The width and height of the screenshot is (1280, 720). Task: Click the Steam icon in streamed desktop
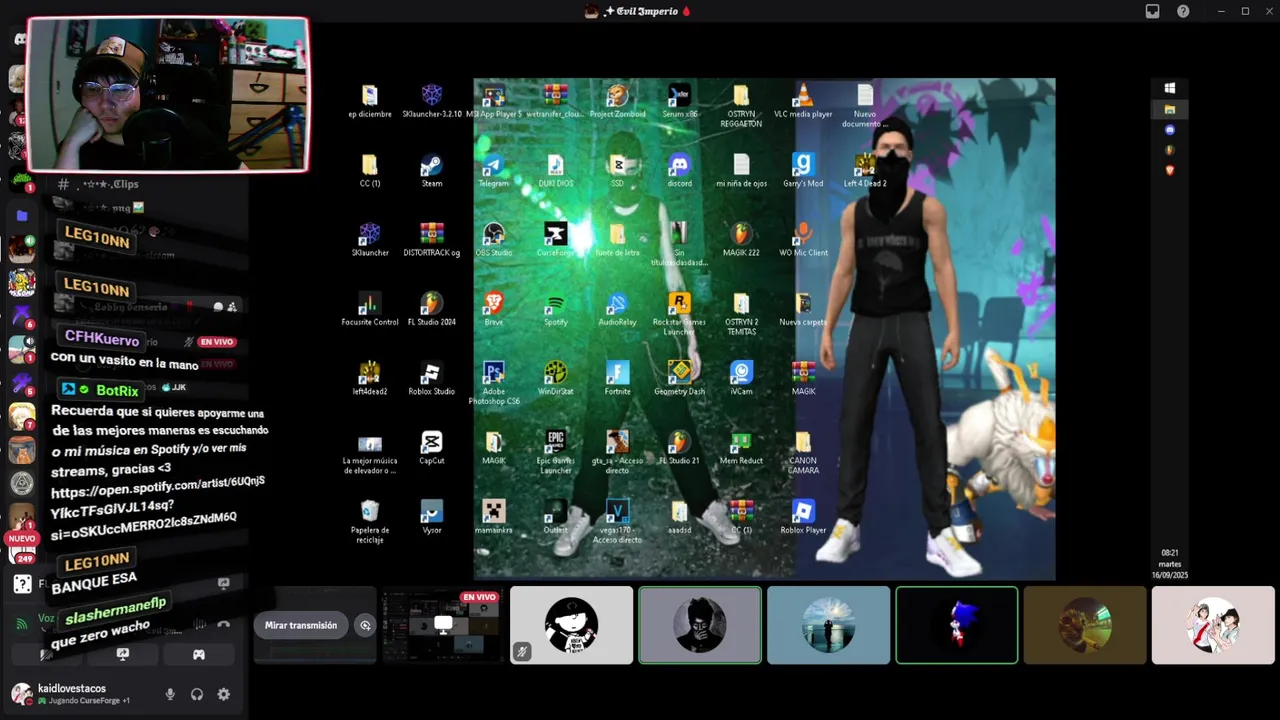(432, 170)
